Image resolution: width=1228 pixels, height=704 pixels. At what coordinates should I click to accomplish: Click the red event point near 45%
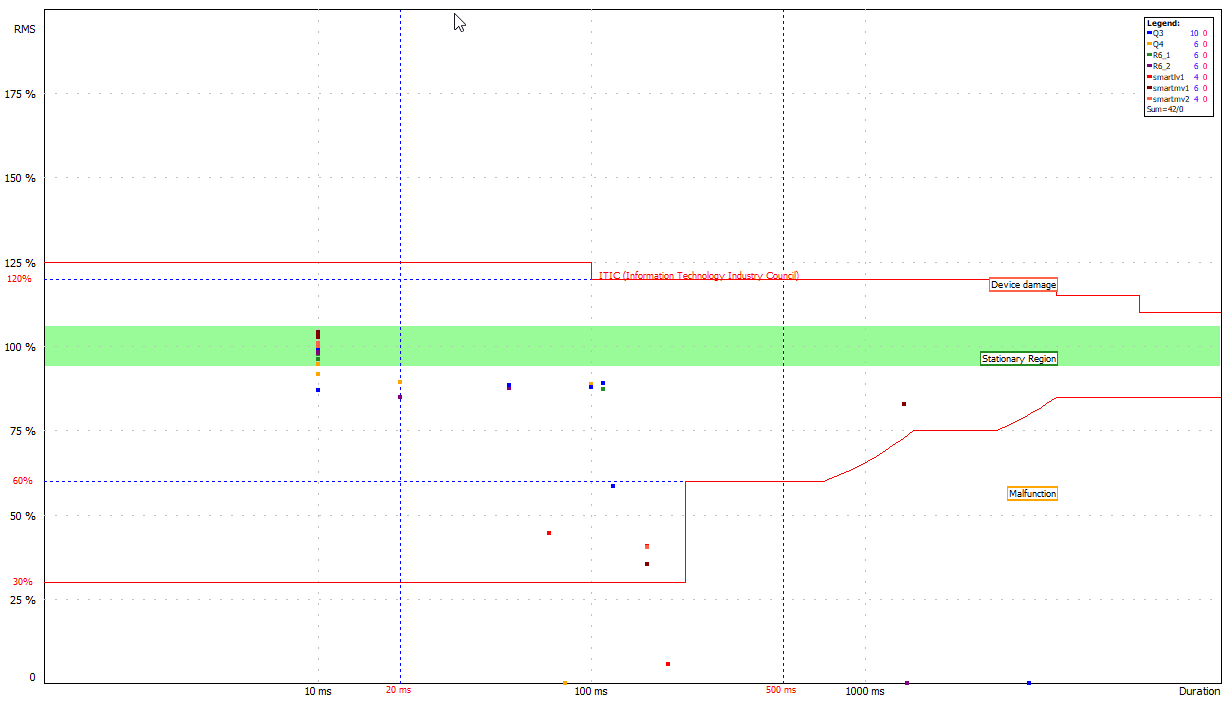(549, 533)
